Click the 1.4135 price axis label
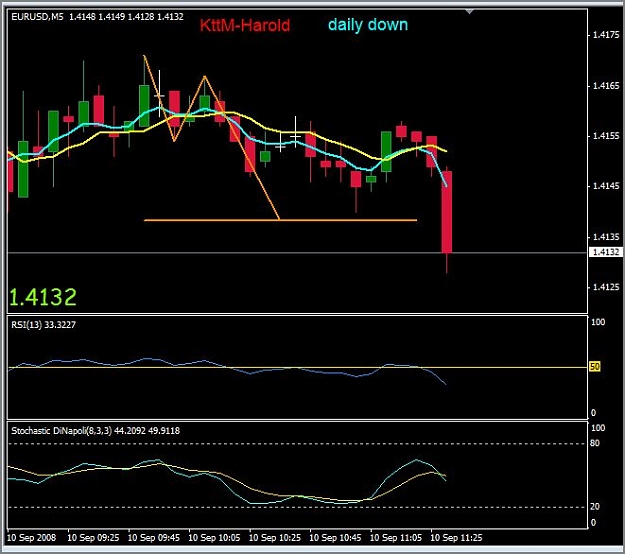Viewport: 625px width, 554px height. 606,237
